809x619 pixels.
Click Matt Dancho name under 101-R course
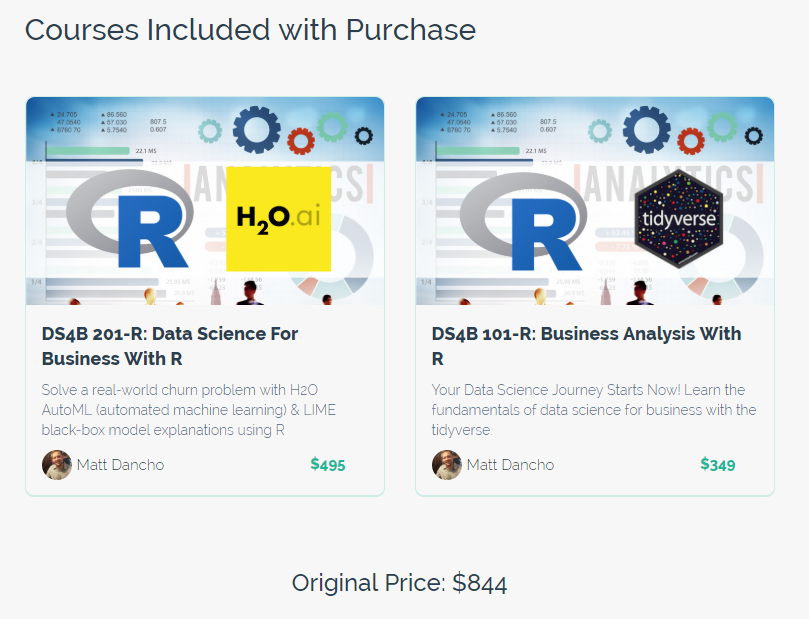tap(510, 465)
